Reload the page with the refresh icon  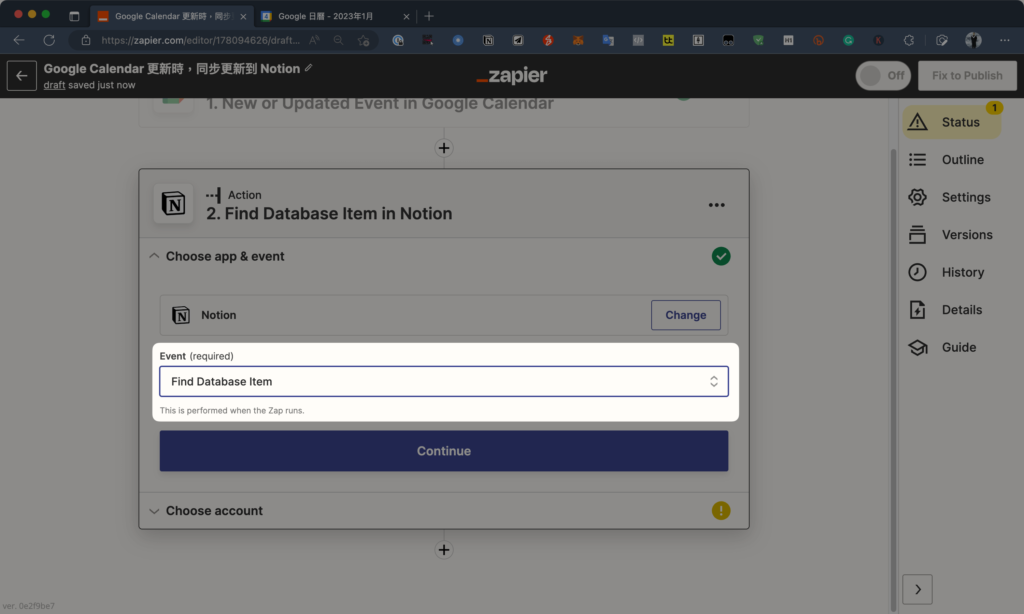coord(49,40)
